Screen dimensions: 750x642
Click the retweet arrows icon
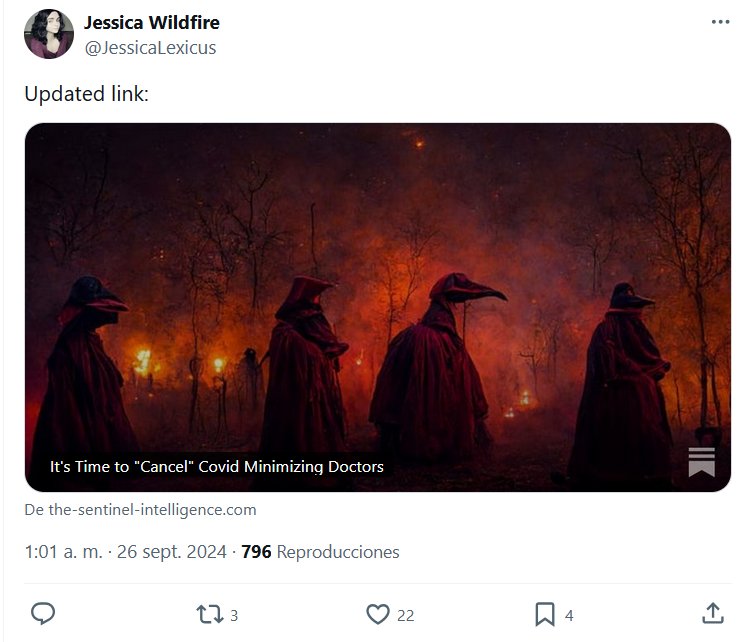pyautogui.click(x=208, y=614)
